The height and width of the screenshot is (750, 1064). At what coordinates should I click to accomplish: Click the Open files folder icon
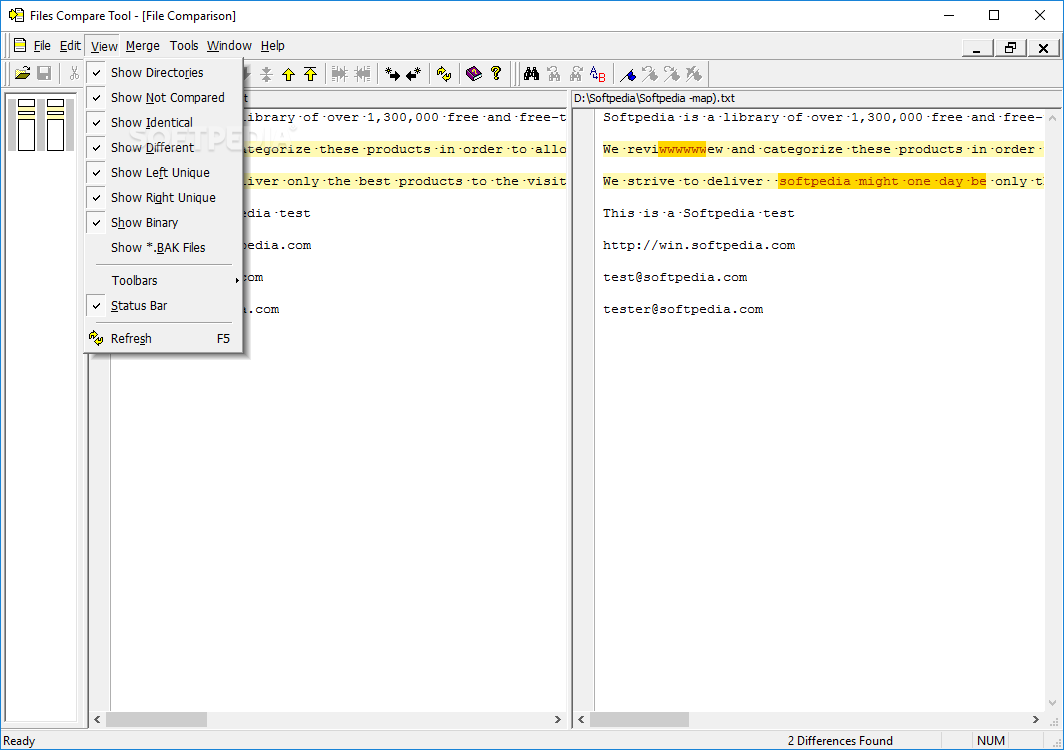[x=22, y=73]
